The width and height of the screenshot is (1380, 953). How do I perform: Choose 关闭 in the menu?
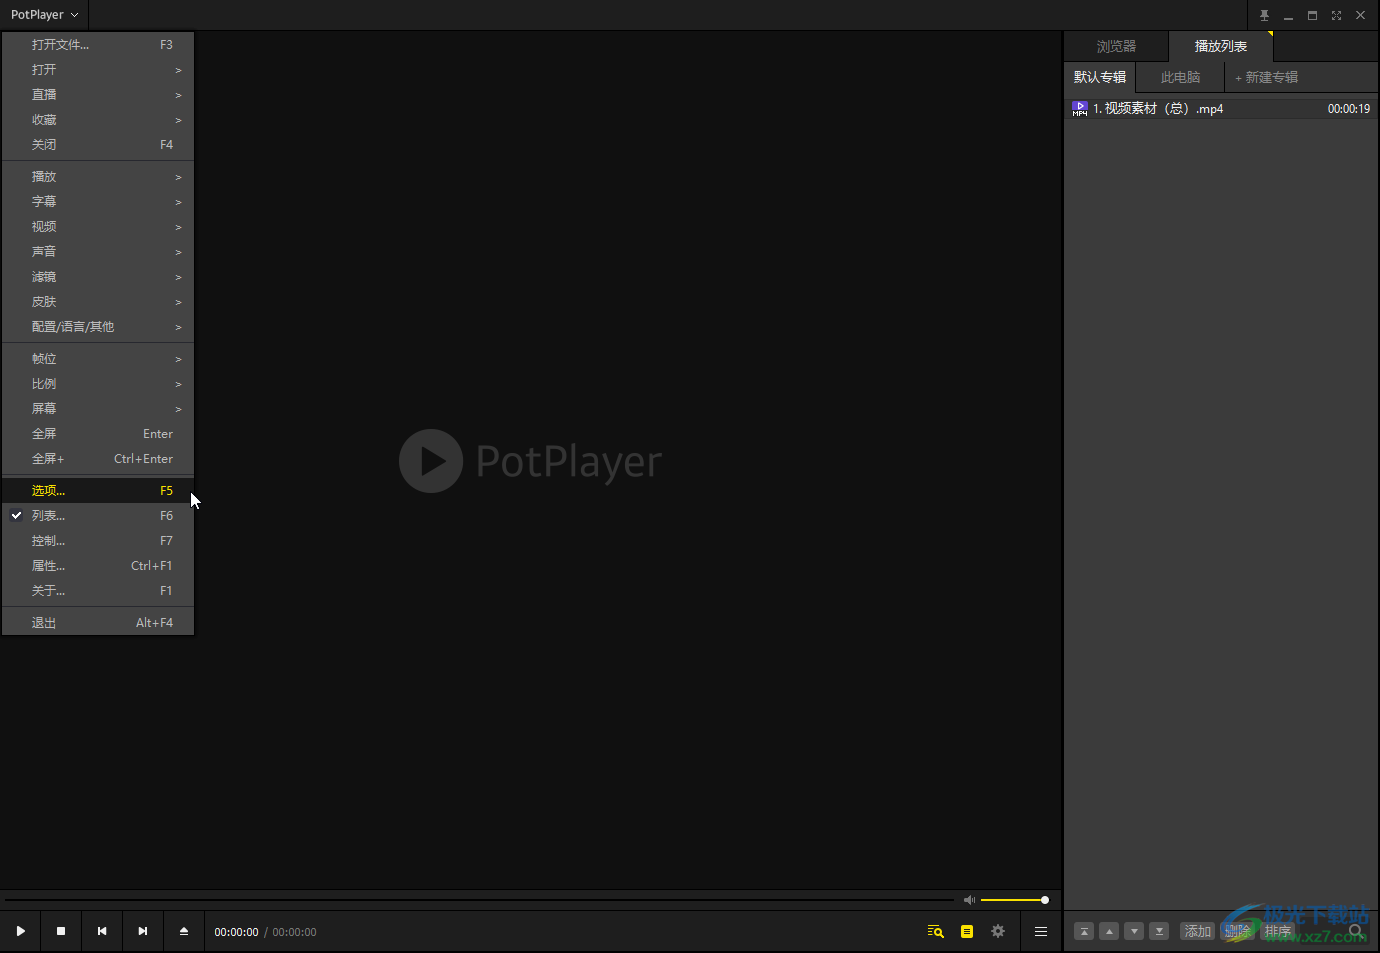pos(98,145)
